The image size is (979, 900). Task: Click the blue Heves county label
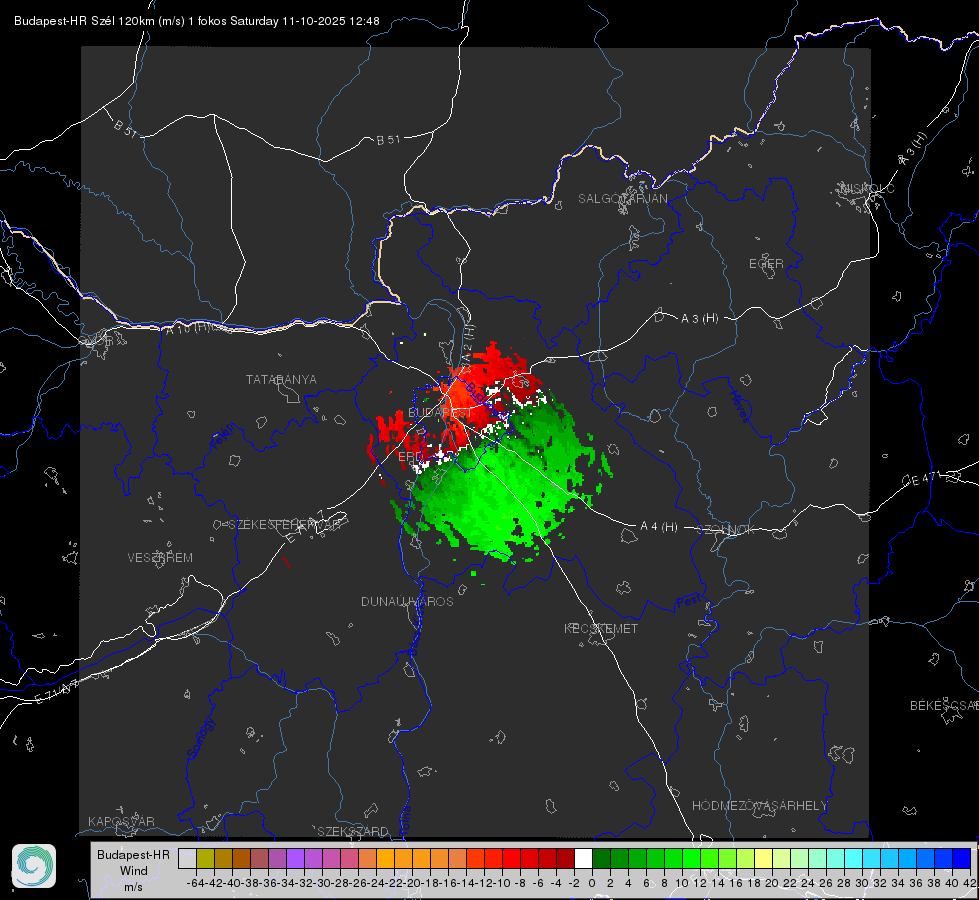740,406
